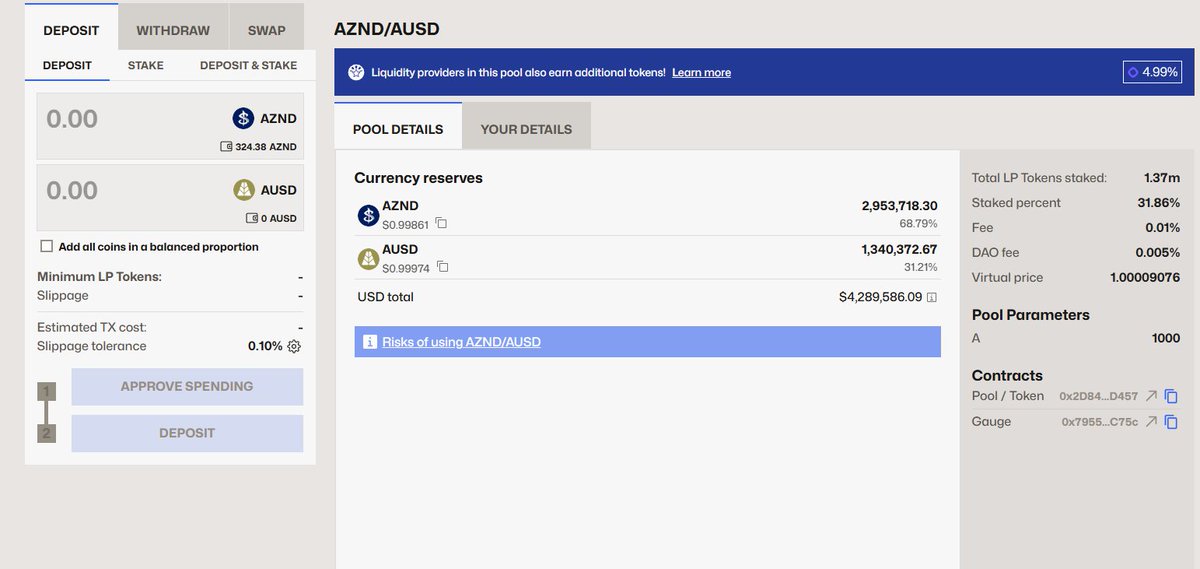
Task: Click the DAO fee value 0.005%
Action: 1158,252
